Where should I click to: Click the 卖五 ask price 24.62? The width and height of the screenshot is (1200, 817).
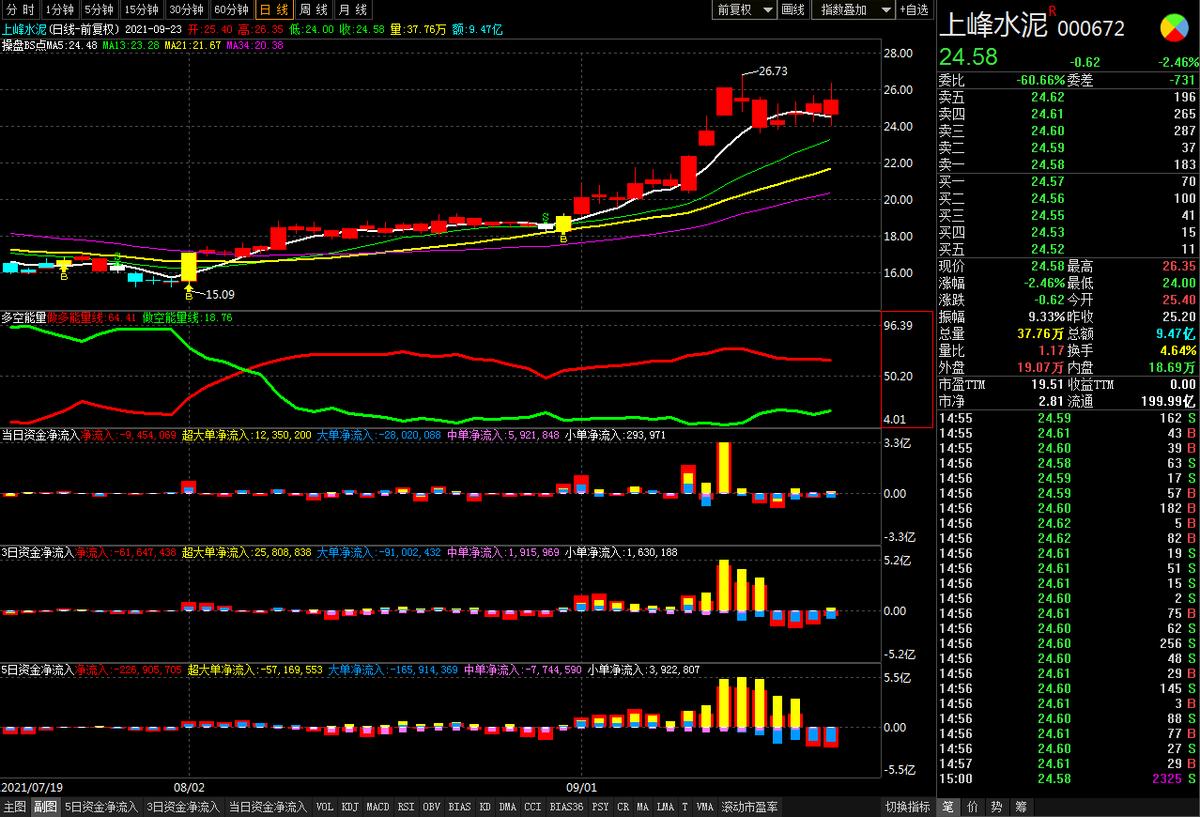(x=1046, y=97)
